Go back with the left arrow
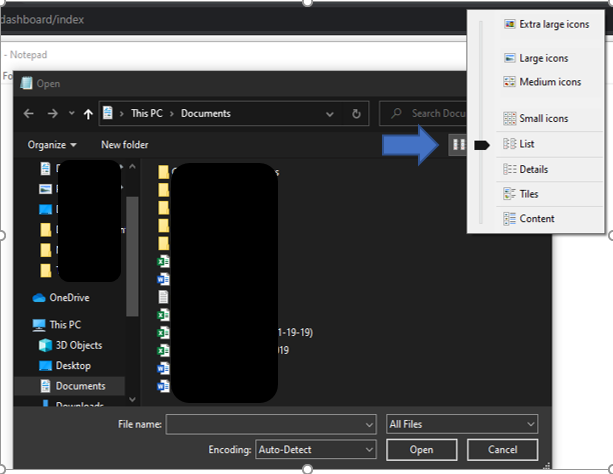This screenshot has width=613, height=474. tap(29, 114)
